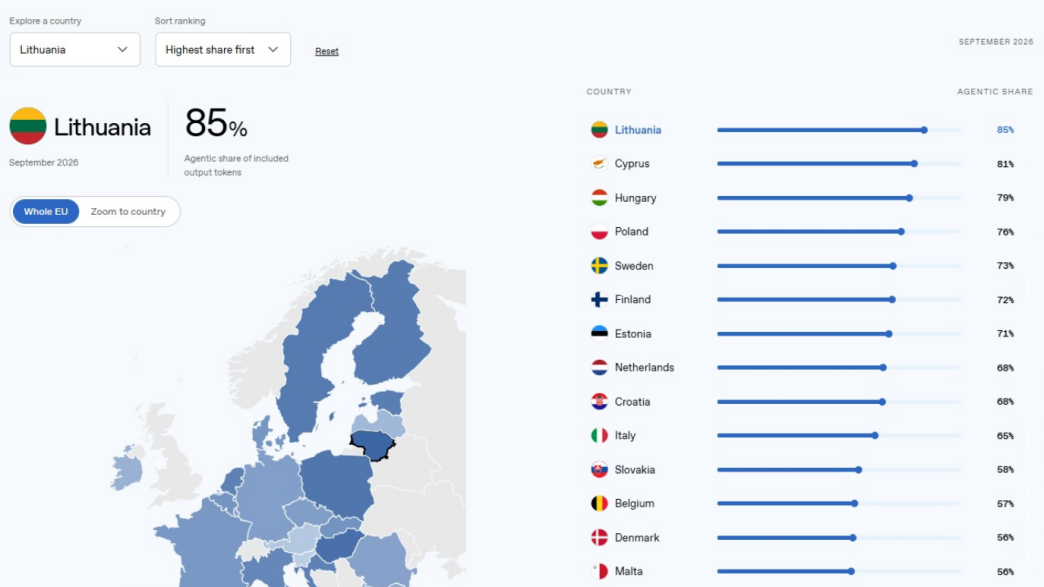The height and width of the screenshot is (587, 1044).
Task: Select Belgium in the ranking list
Action: (634, 503)
